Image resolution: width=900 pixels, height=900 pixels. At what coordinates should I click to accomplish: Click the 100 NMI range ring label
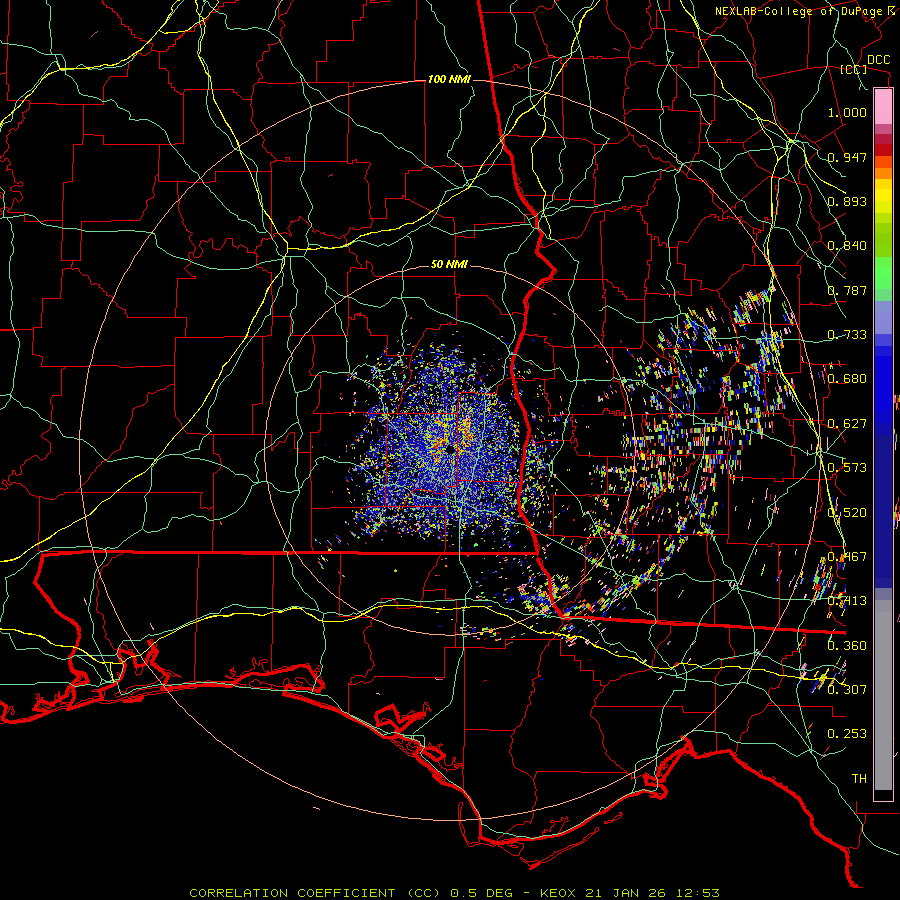click(449, 79)
